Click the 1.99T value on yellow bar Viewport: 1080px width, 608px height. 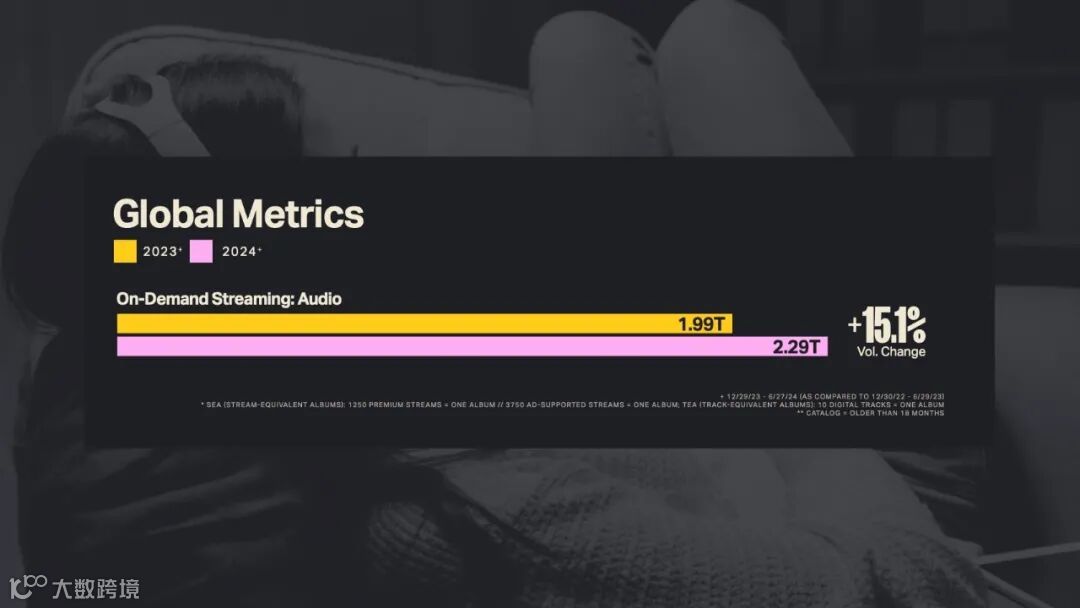pyautogui.click(x=701, y=324)
